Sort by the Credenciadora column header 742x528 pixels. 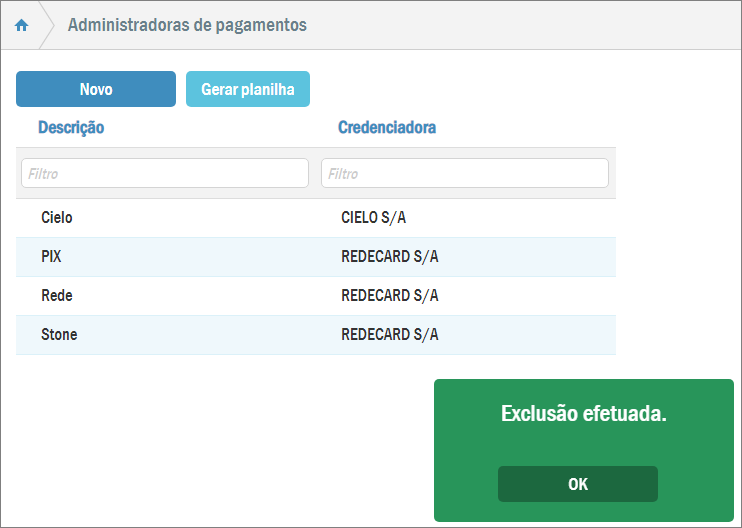point(386,128)
